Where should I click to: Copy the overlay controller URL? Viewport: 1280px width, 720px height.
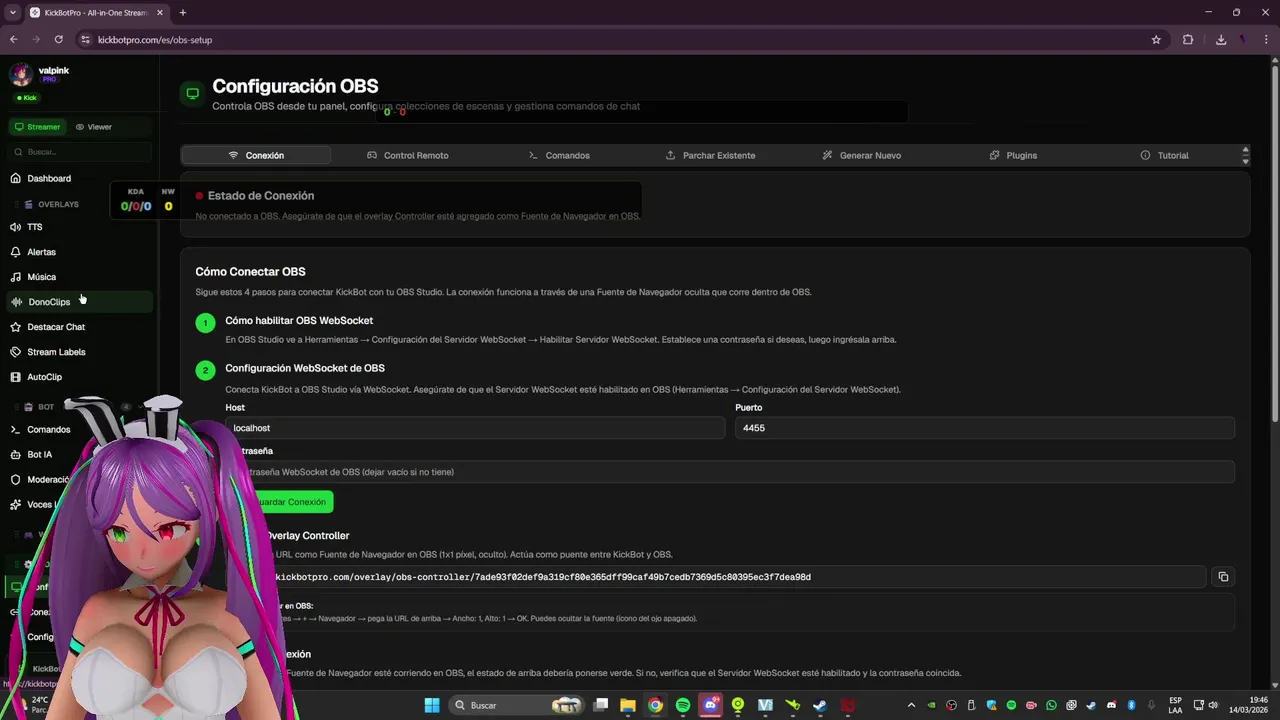1223,577
